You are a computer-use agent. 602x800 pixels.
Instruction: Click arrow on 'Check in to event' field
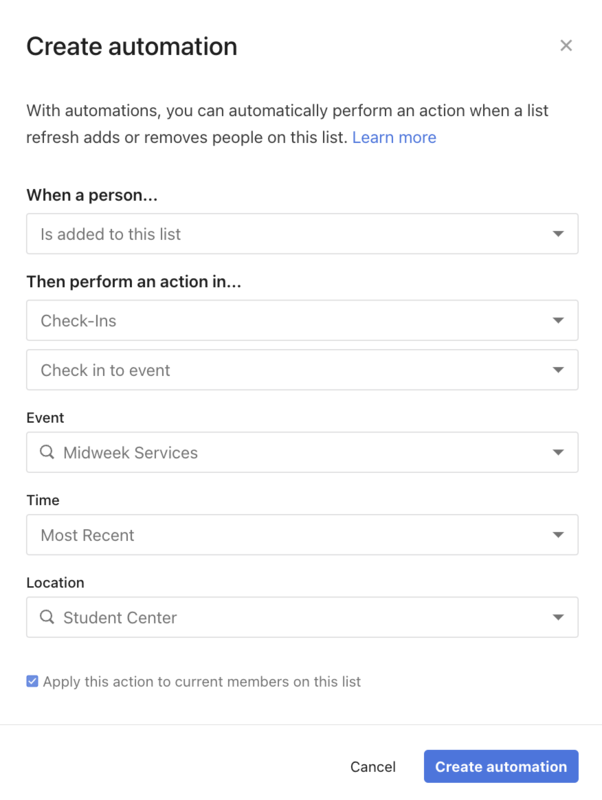click(558, 370)
